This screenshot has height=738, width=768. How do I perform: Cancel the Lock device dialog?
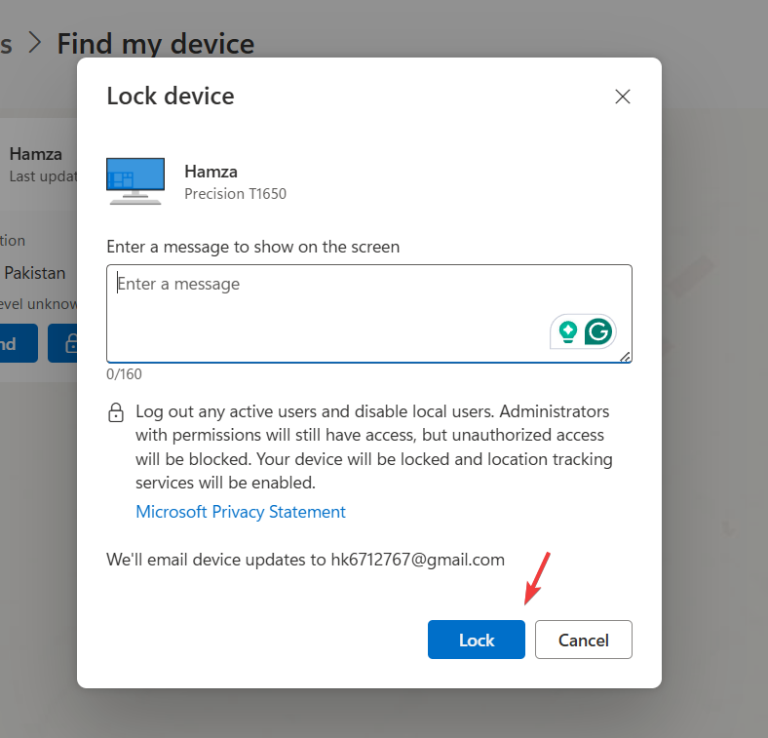(x=583, y=640)
